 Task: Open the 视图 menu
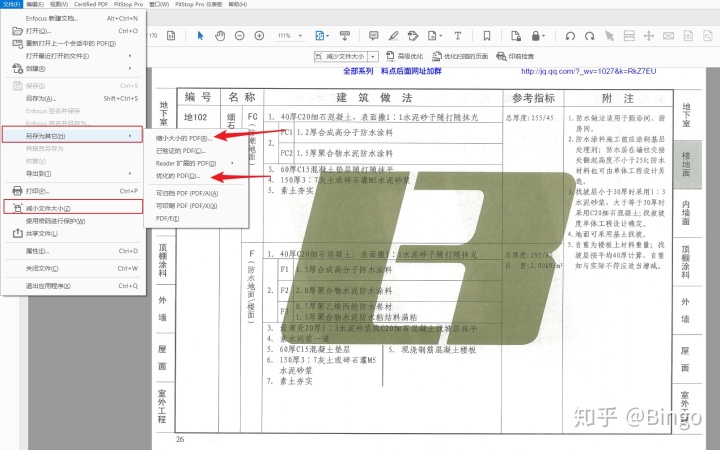click(59, 4)
